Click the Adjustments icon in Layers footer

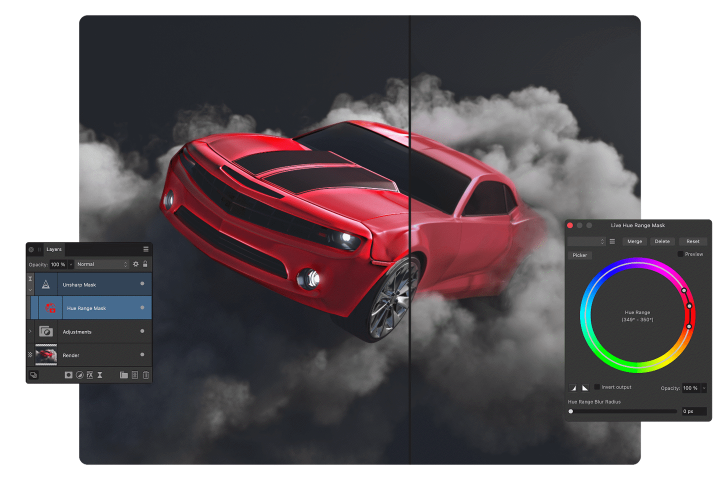click(79, 375)
